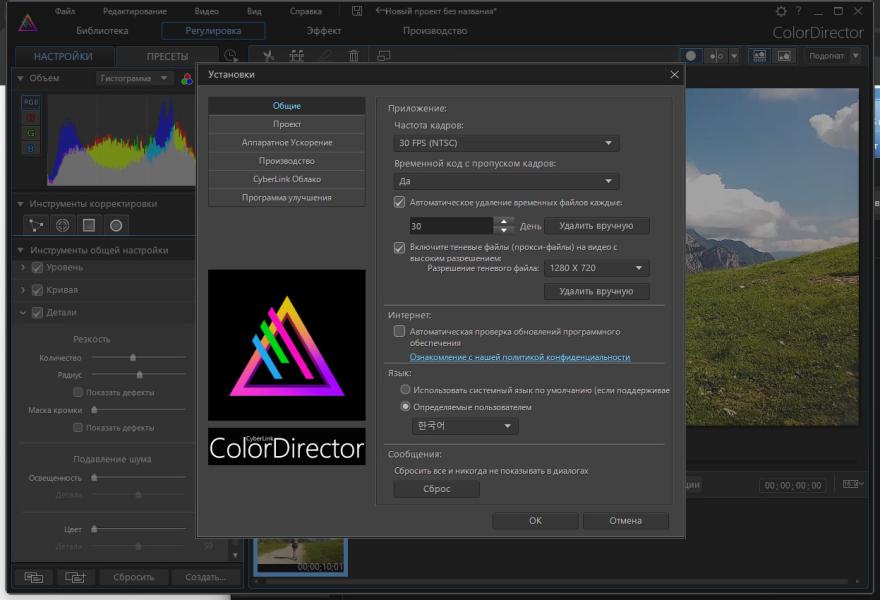Select the split scissors tool in toolbar
The height and width of the screenshot is (600, 880).
268,56
